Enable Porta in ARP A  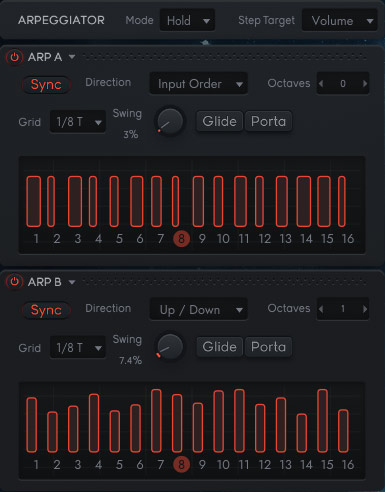point(268,121)
